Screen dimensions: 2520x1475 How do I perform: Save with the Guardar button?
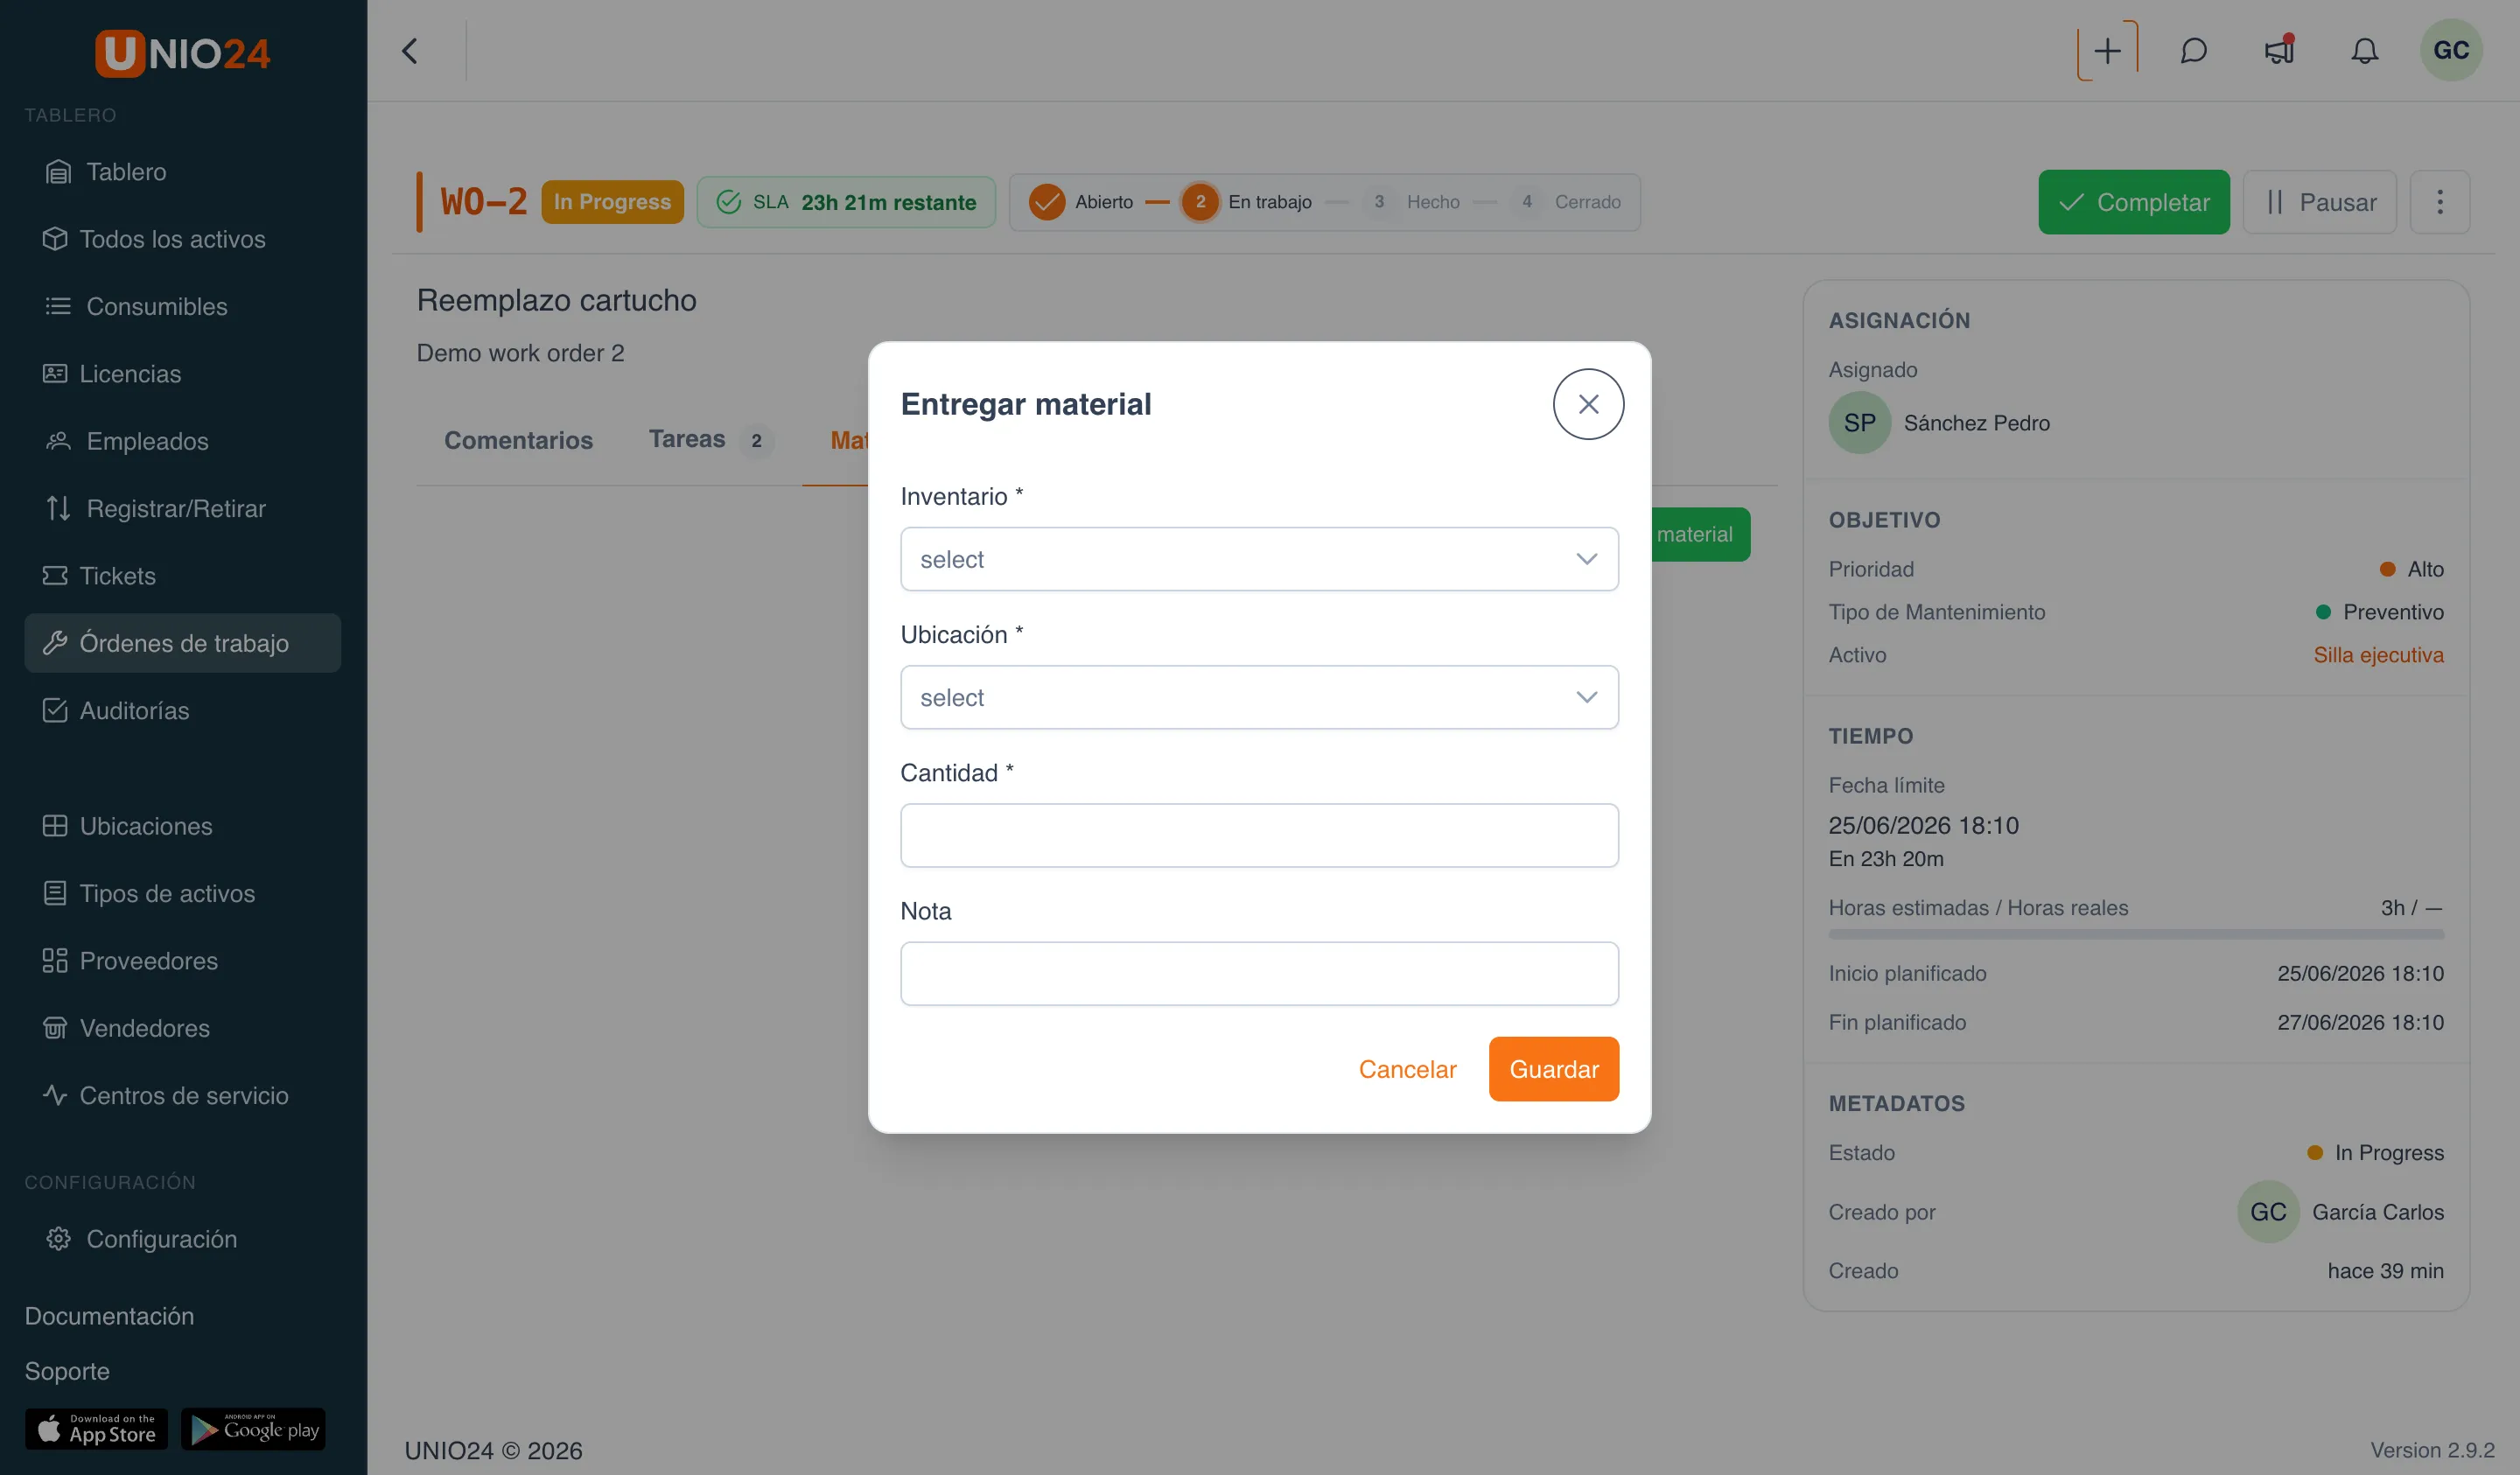pos(1553,1069)
